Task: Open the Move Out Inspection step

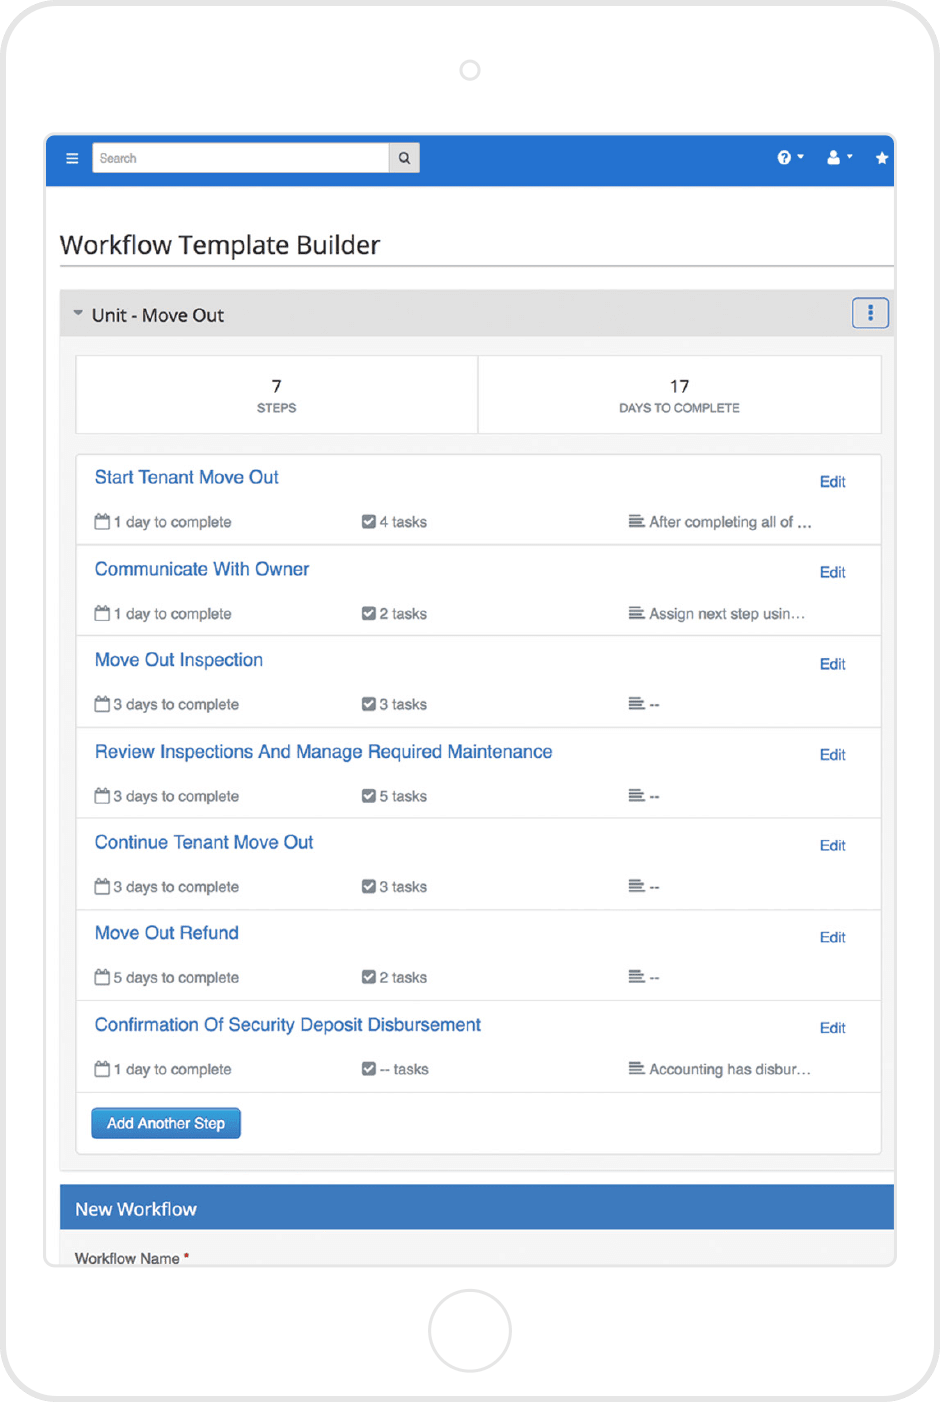Action: 178,660
